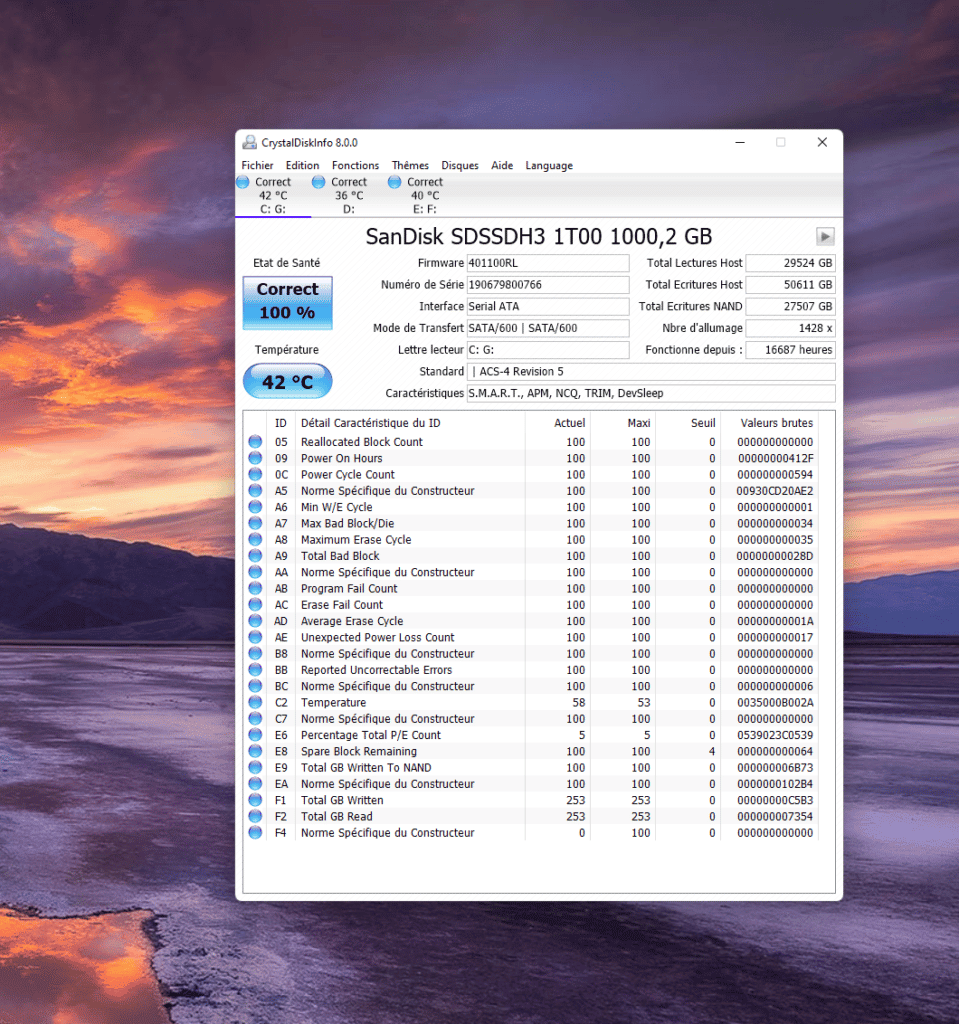Click status icon of Maximum Erase Cycle row
Screen dimensions: 959x1024
tap(255, 539)
